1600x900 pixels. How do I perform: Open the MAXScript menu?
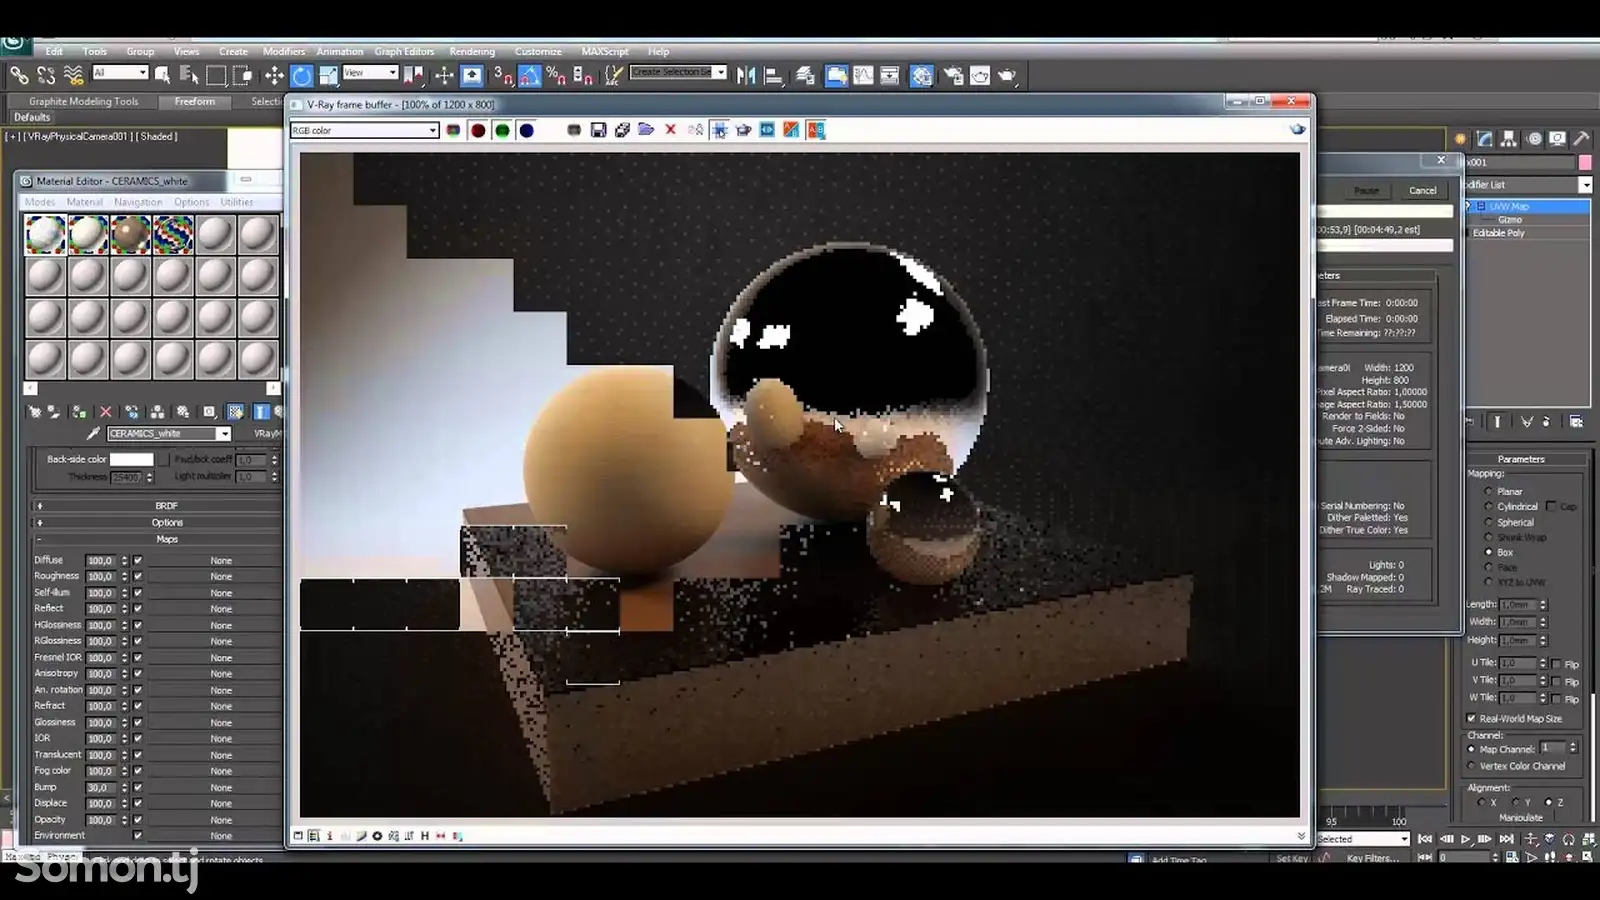605,52
